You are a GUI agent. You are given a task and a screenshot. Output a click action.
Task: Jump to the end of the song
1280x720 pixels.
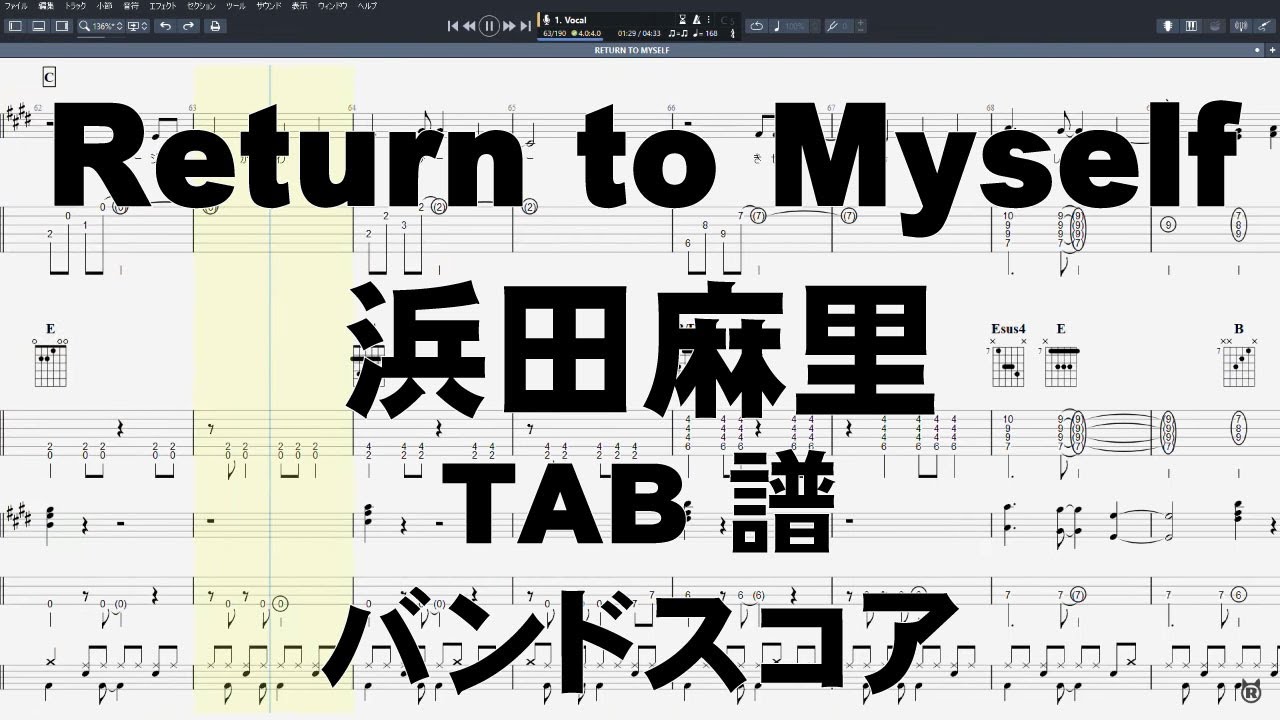(x=524, y=26)
